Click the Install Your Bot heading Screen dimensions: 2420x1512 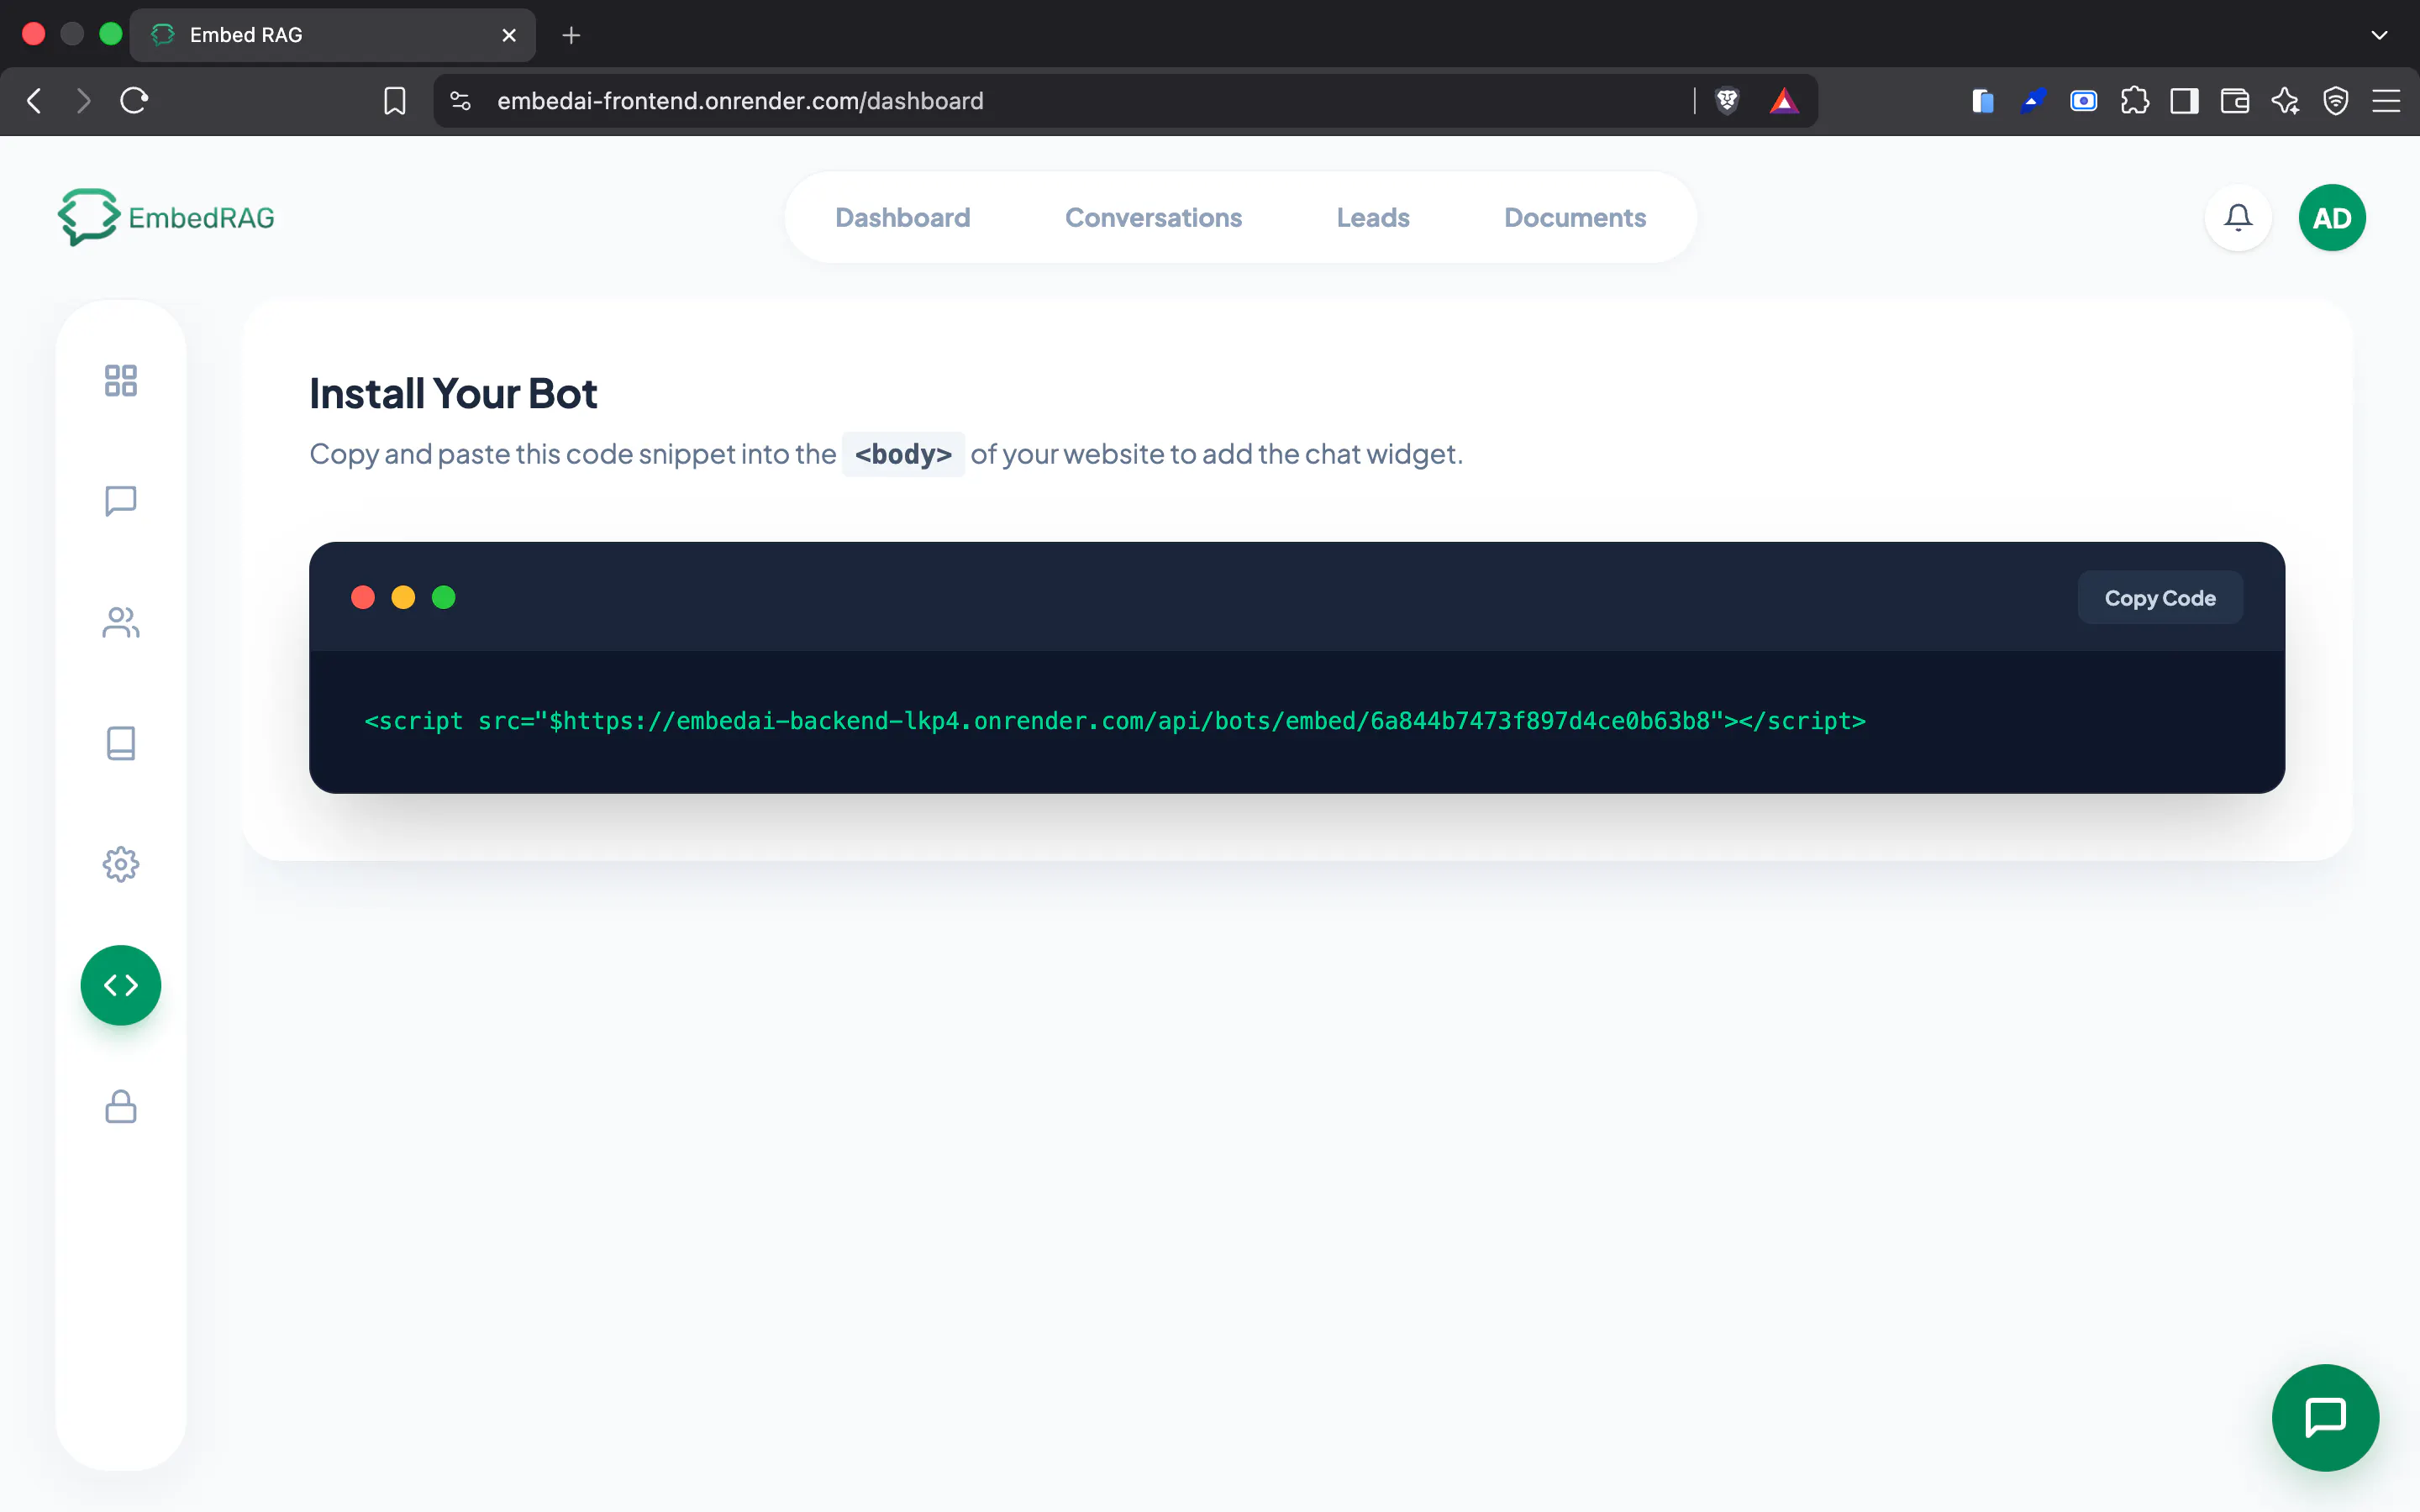point(453,393)
